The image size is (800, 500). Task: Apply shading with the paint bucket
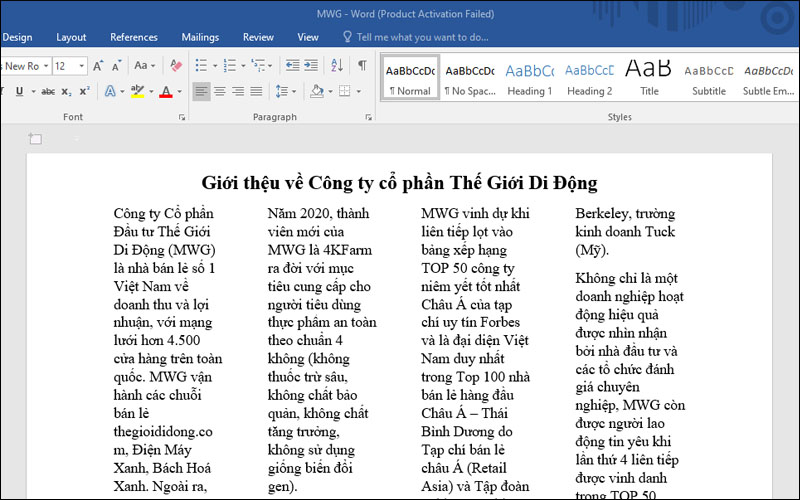(x=317, y=91)
